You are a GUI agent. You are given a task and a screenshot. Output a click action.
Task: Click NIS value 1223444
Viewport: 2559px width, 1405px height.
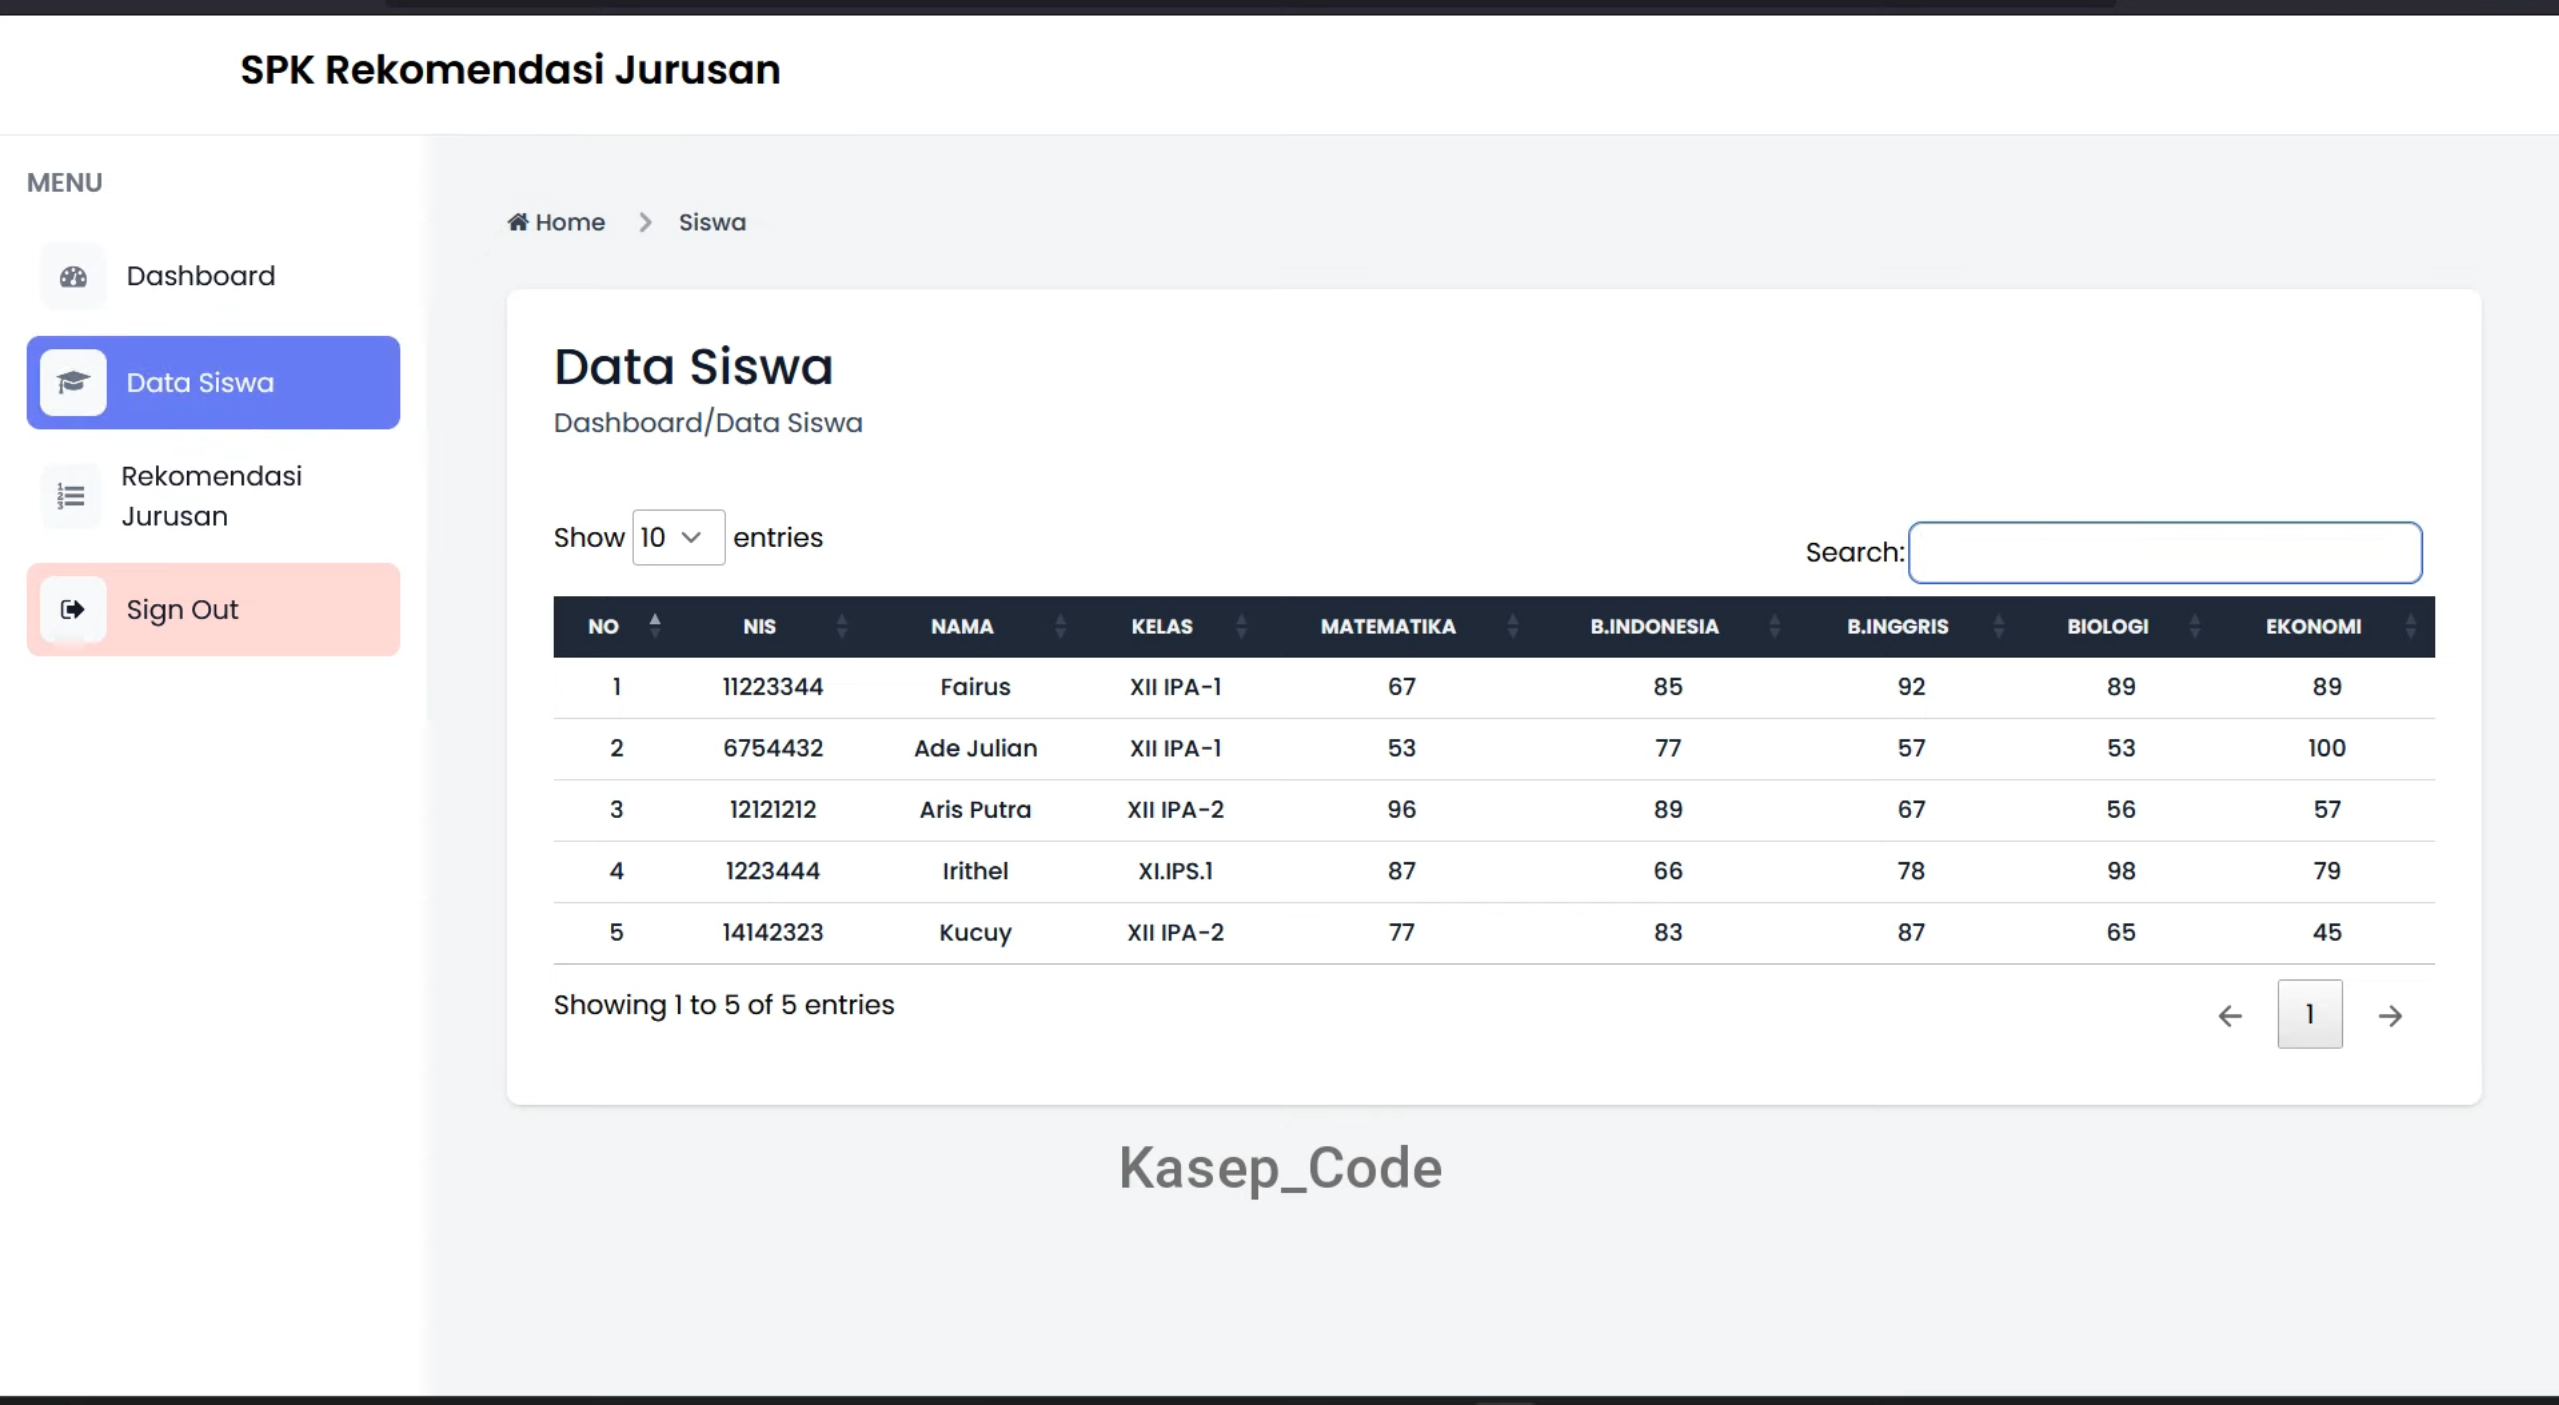click(773, 871)
